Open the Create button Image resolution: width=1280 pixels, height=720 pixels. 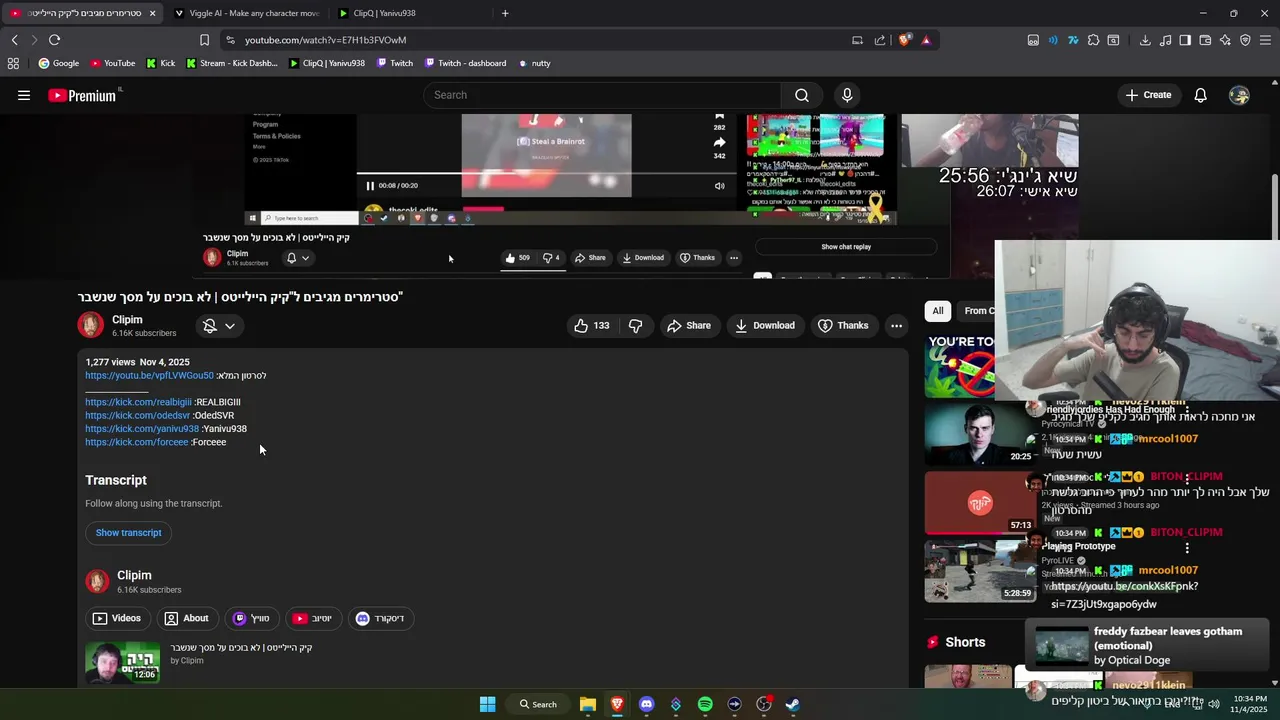[1148, 95]
